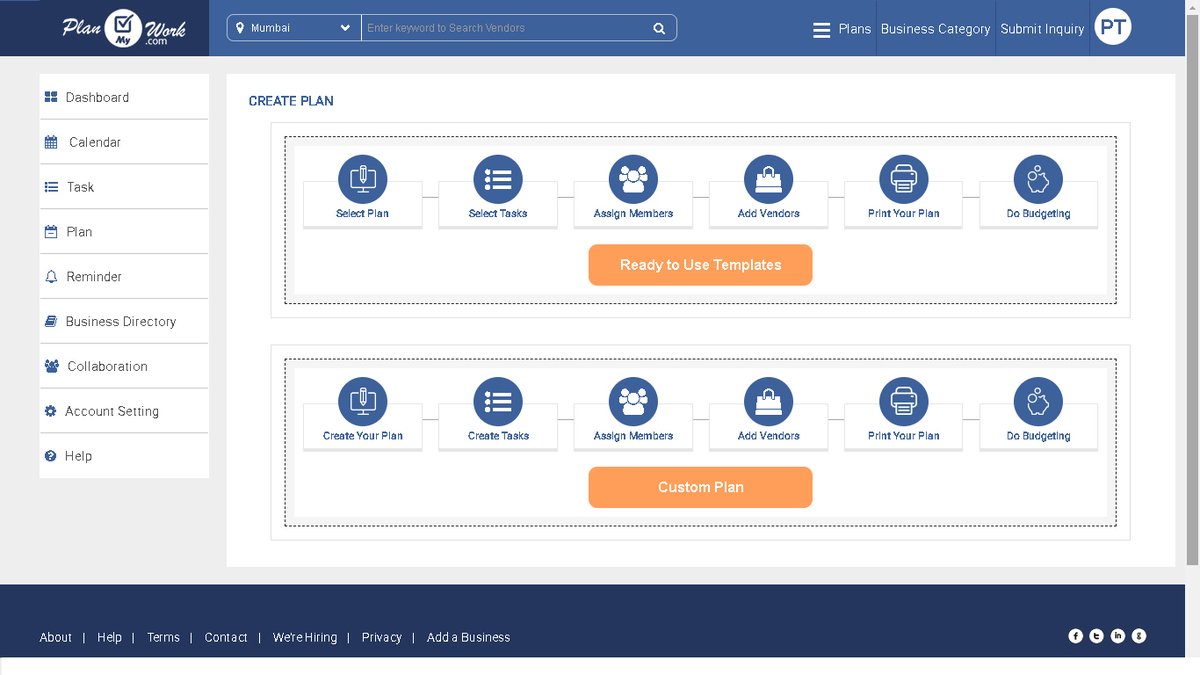The width and height of the screenshot is (1200, 675).
Task: Open Plans in the top navigation
Action: (x=855, y=29)
